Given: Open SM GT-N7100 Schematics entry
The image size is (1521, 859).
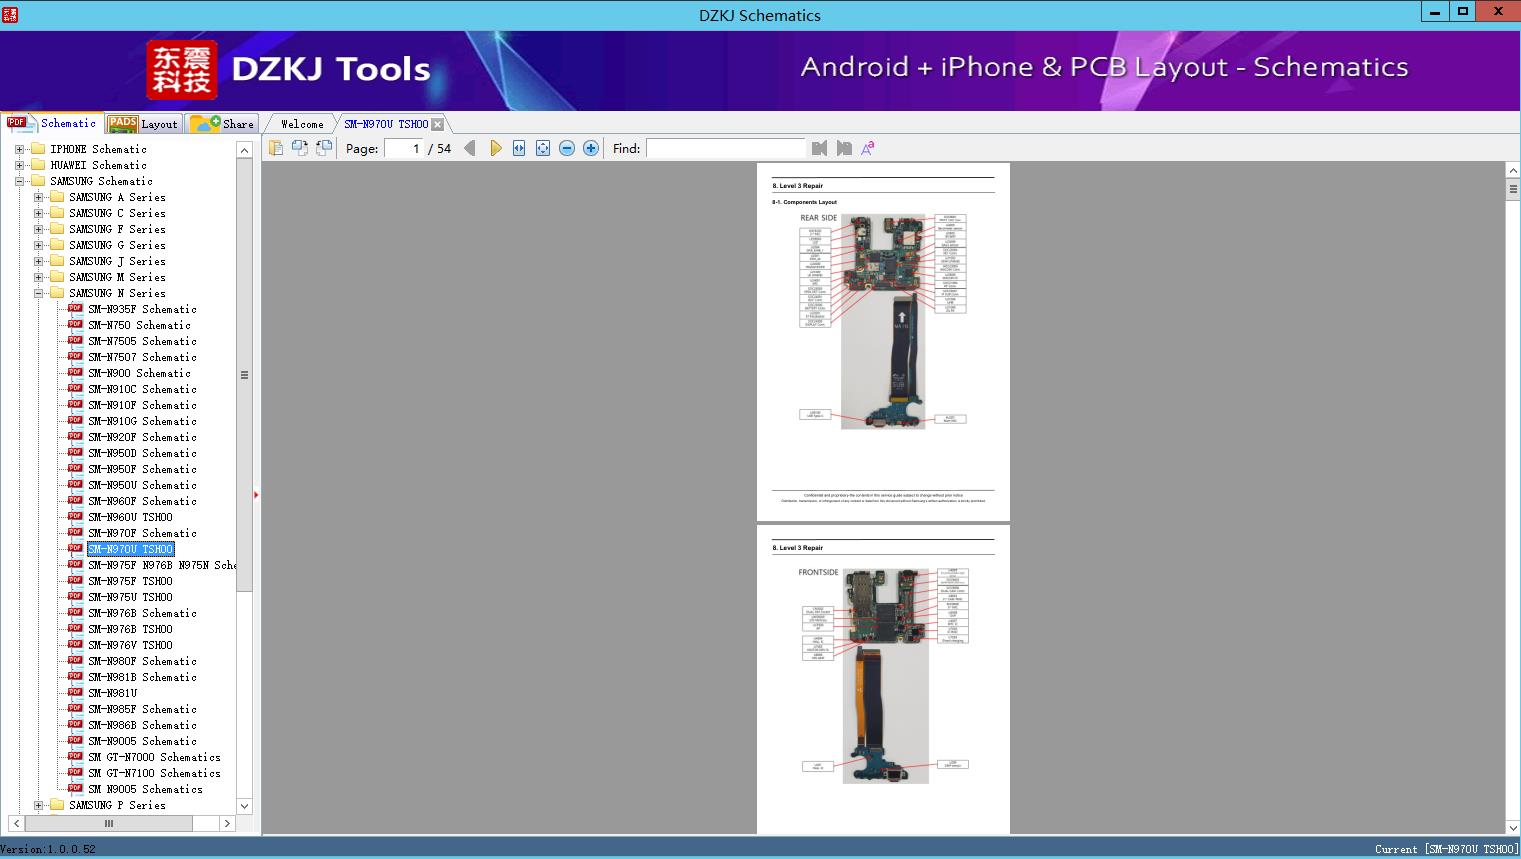Looking at the screenshot, I should tap(154, 773).
